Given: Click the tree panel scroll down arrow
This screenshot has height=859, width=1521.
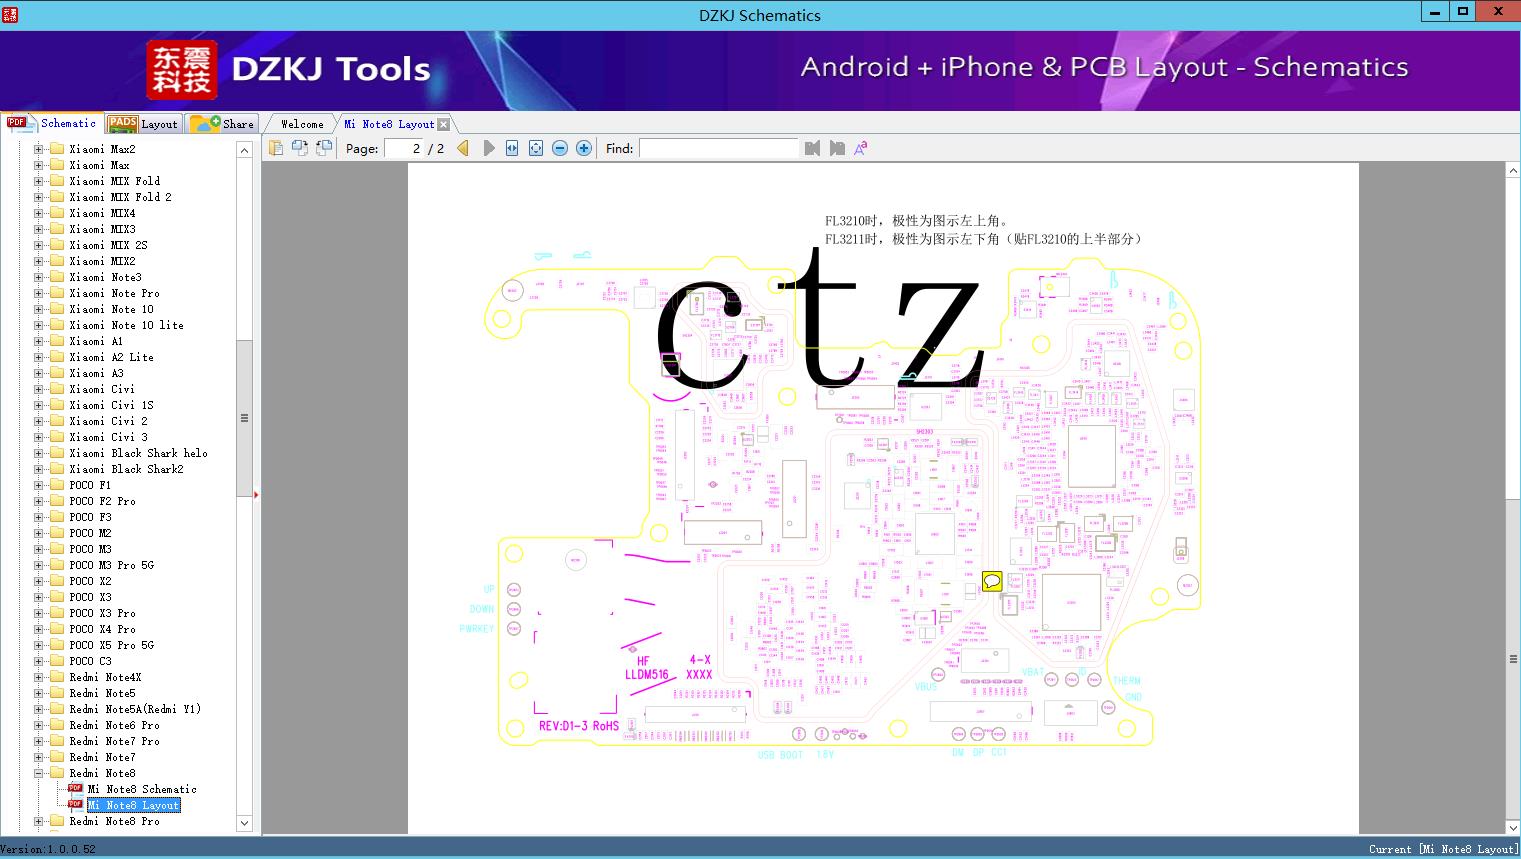Looking at the screenshot, I should pos(244,823).
